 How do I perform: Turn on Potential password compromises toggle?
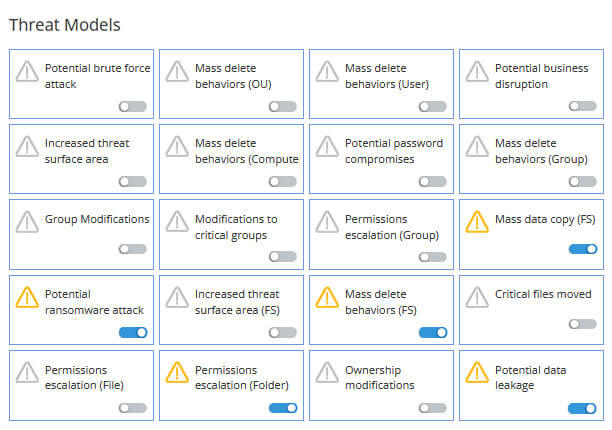click(432, 181)
